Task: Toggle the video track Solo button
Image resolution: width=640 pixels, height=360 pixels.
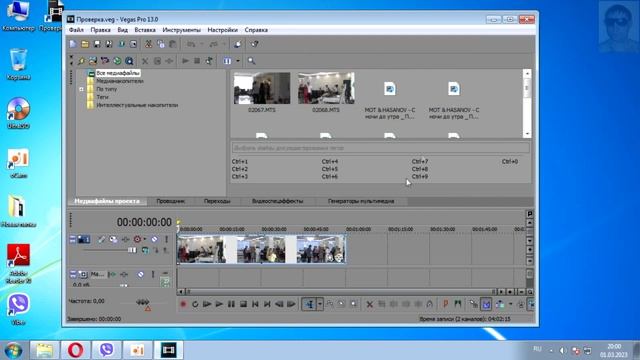Action: coord(166,239)
